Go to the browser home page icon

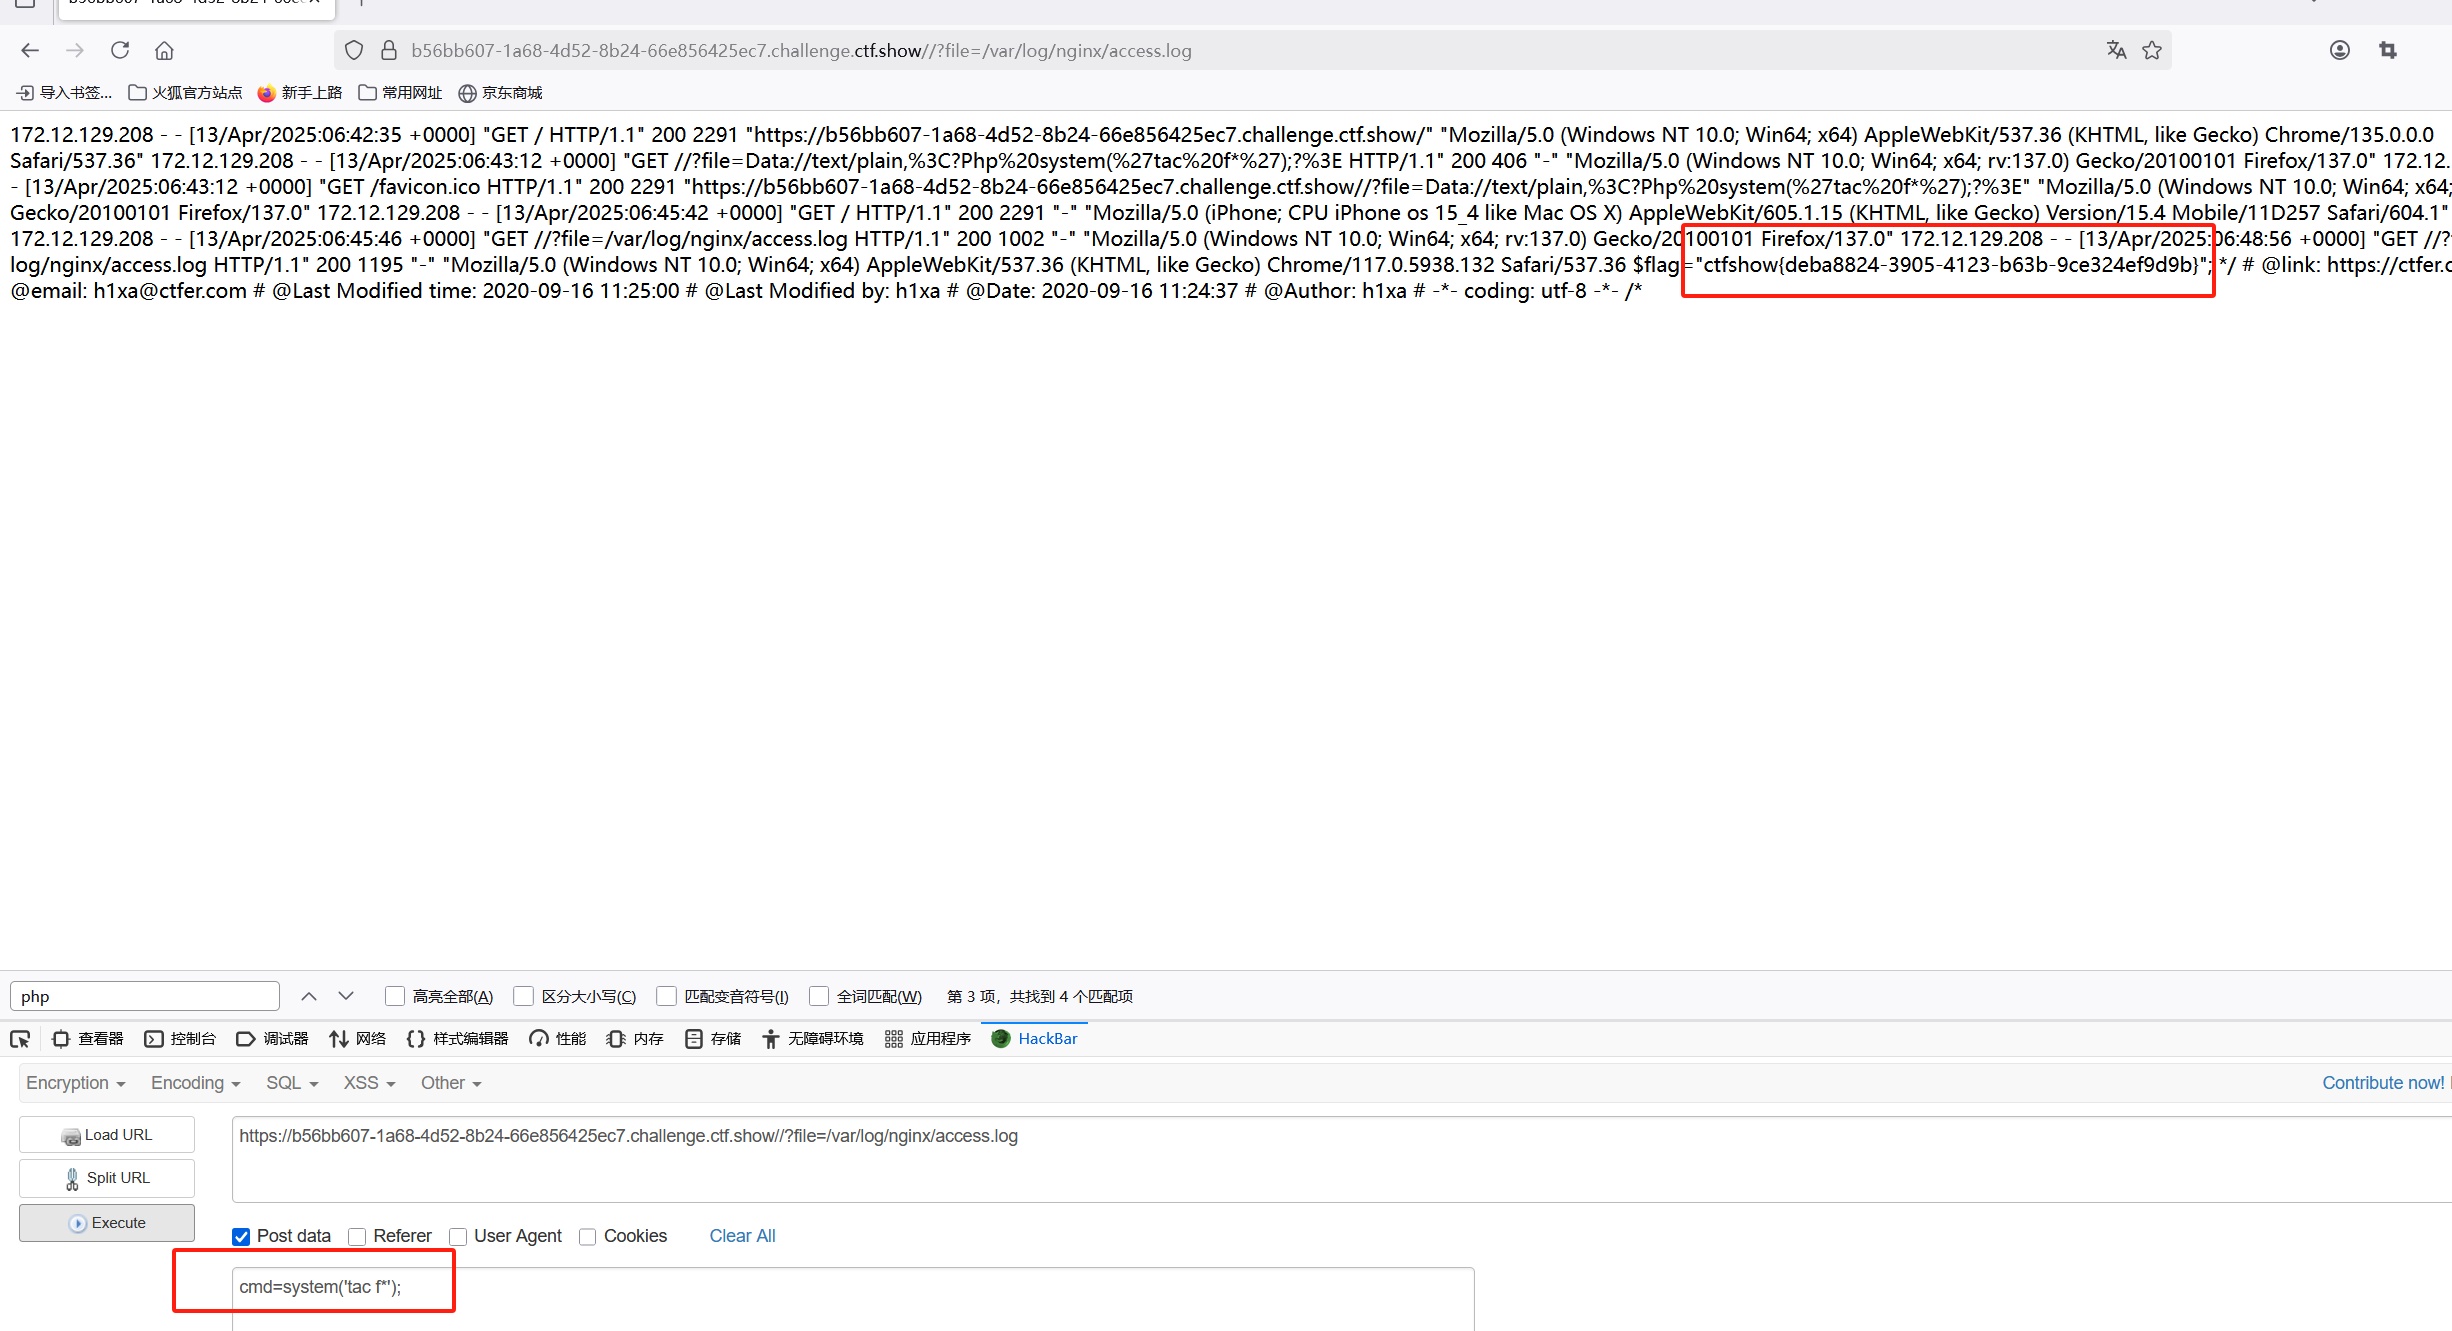coord(165,50)
